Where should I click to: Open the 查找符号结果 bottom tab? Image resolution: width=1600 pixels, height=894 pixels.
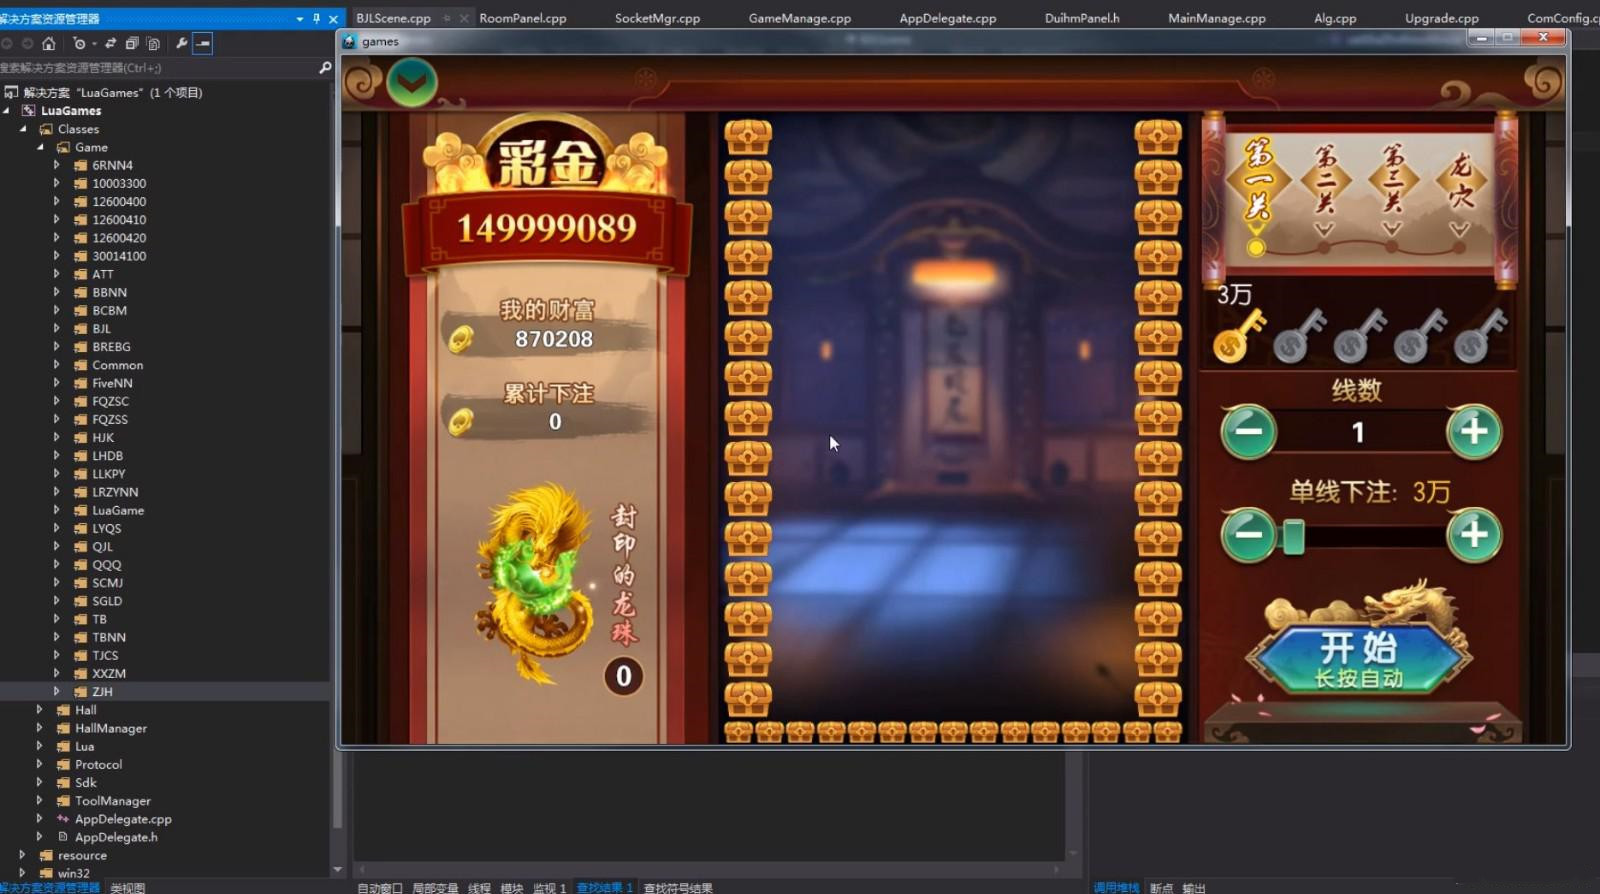(678, 887)
